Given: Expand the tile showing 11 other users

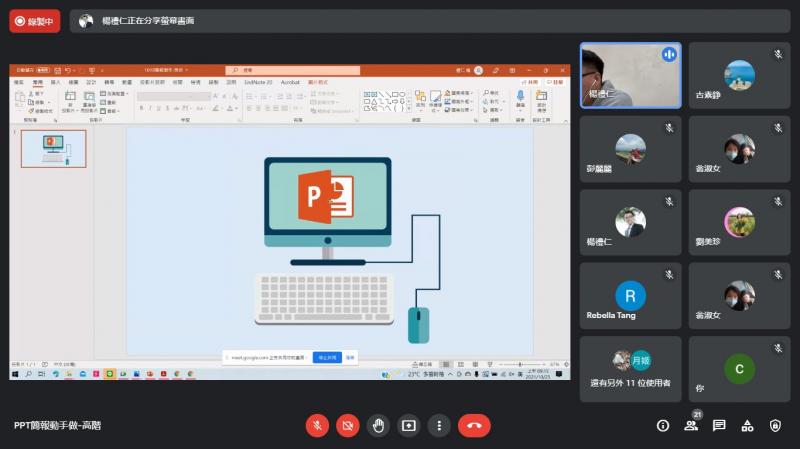Looking at the screenshot, I should 630,368.
